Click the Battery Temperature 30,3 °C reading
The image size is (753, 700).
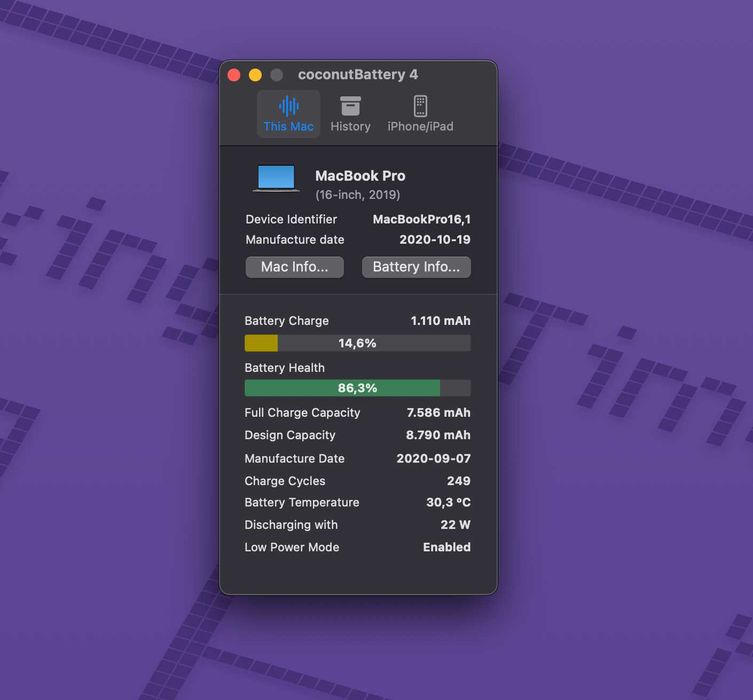point(449,503)
